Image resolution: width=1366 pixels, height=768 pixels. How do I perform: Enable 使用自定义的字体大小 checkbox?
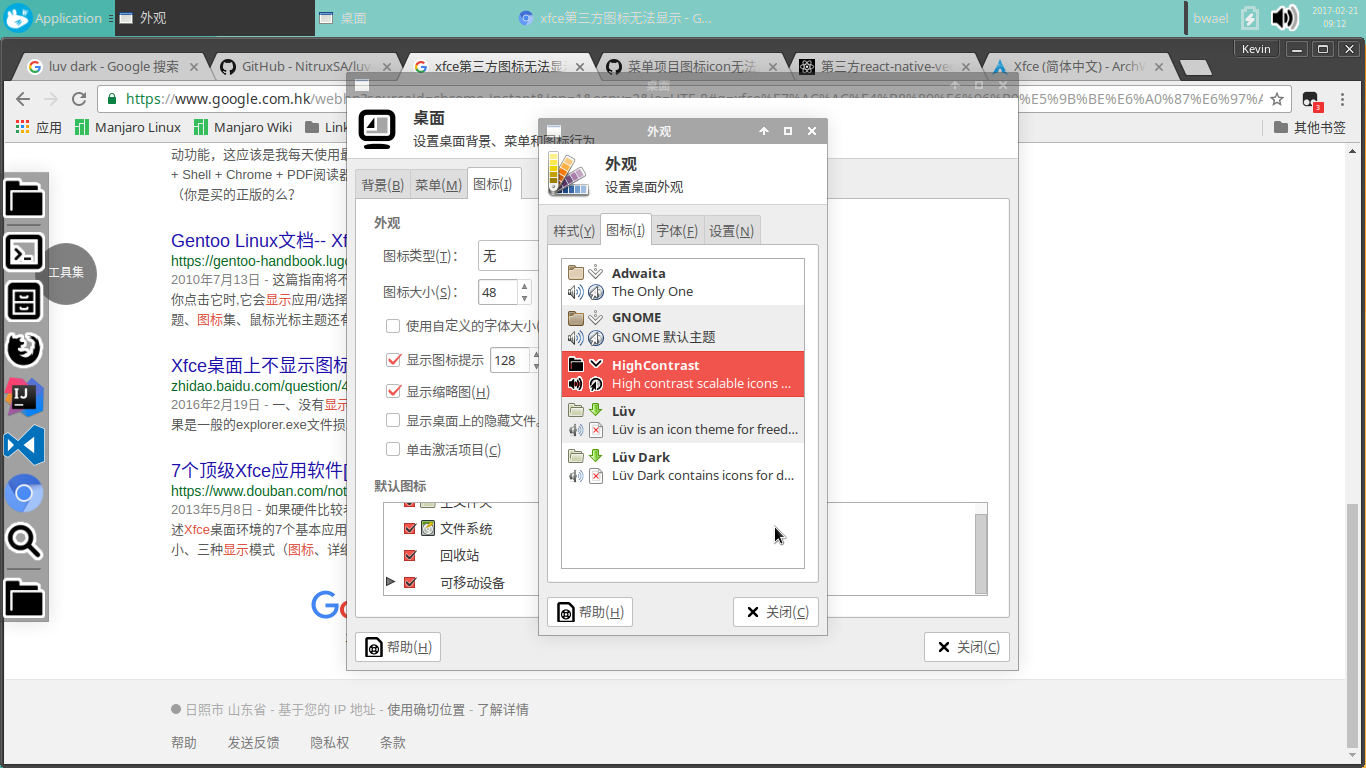click(x=393, y=326)
